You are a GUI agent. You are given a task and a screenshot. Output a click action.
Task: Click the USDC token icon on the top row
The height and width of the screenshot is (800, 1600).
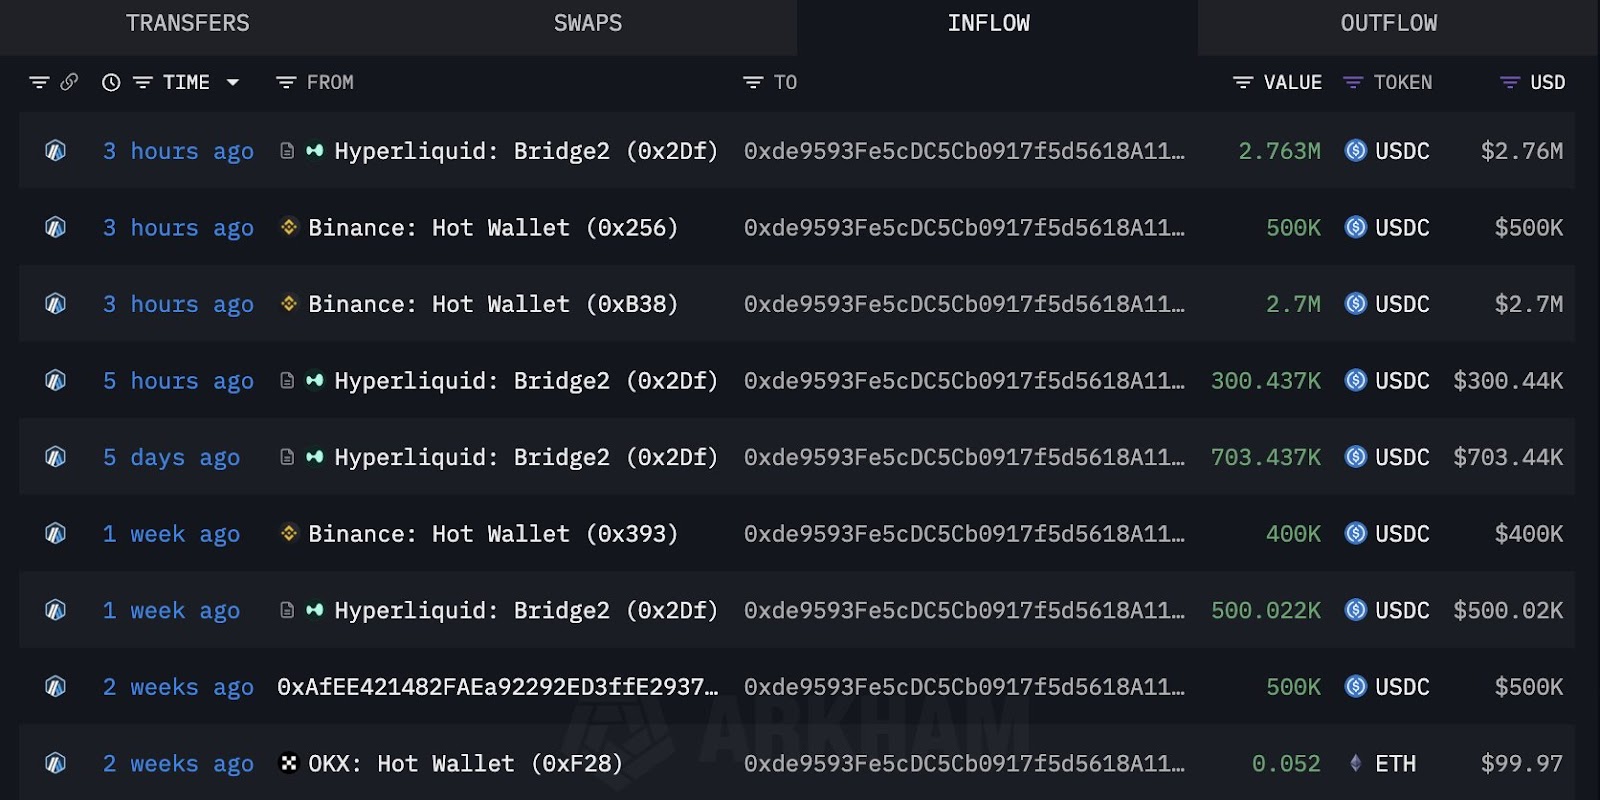(1356, 151)
